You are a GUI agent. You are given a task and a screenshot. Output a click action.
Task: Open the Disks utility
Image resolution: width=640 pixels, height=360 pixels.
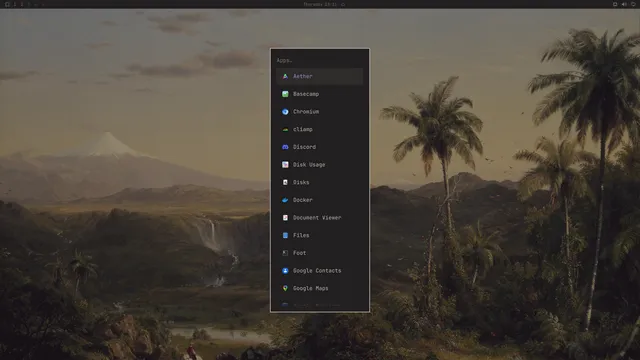click(320, 182)
